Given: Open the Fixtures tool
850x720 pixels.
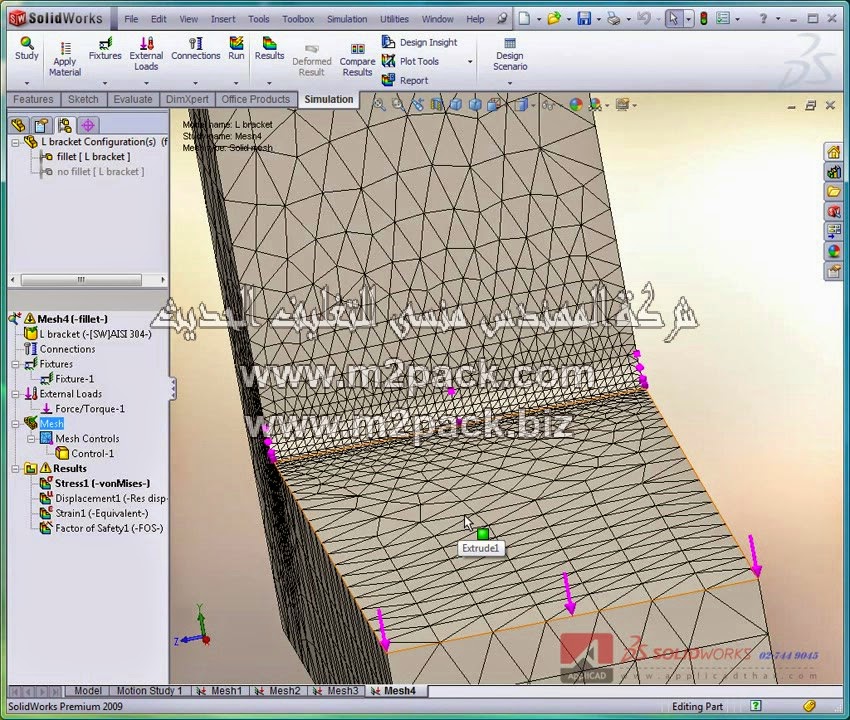Looking at the screenshot, I should (x=105, y=48).
